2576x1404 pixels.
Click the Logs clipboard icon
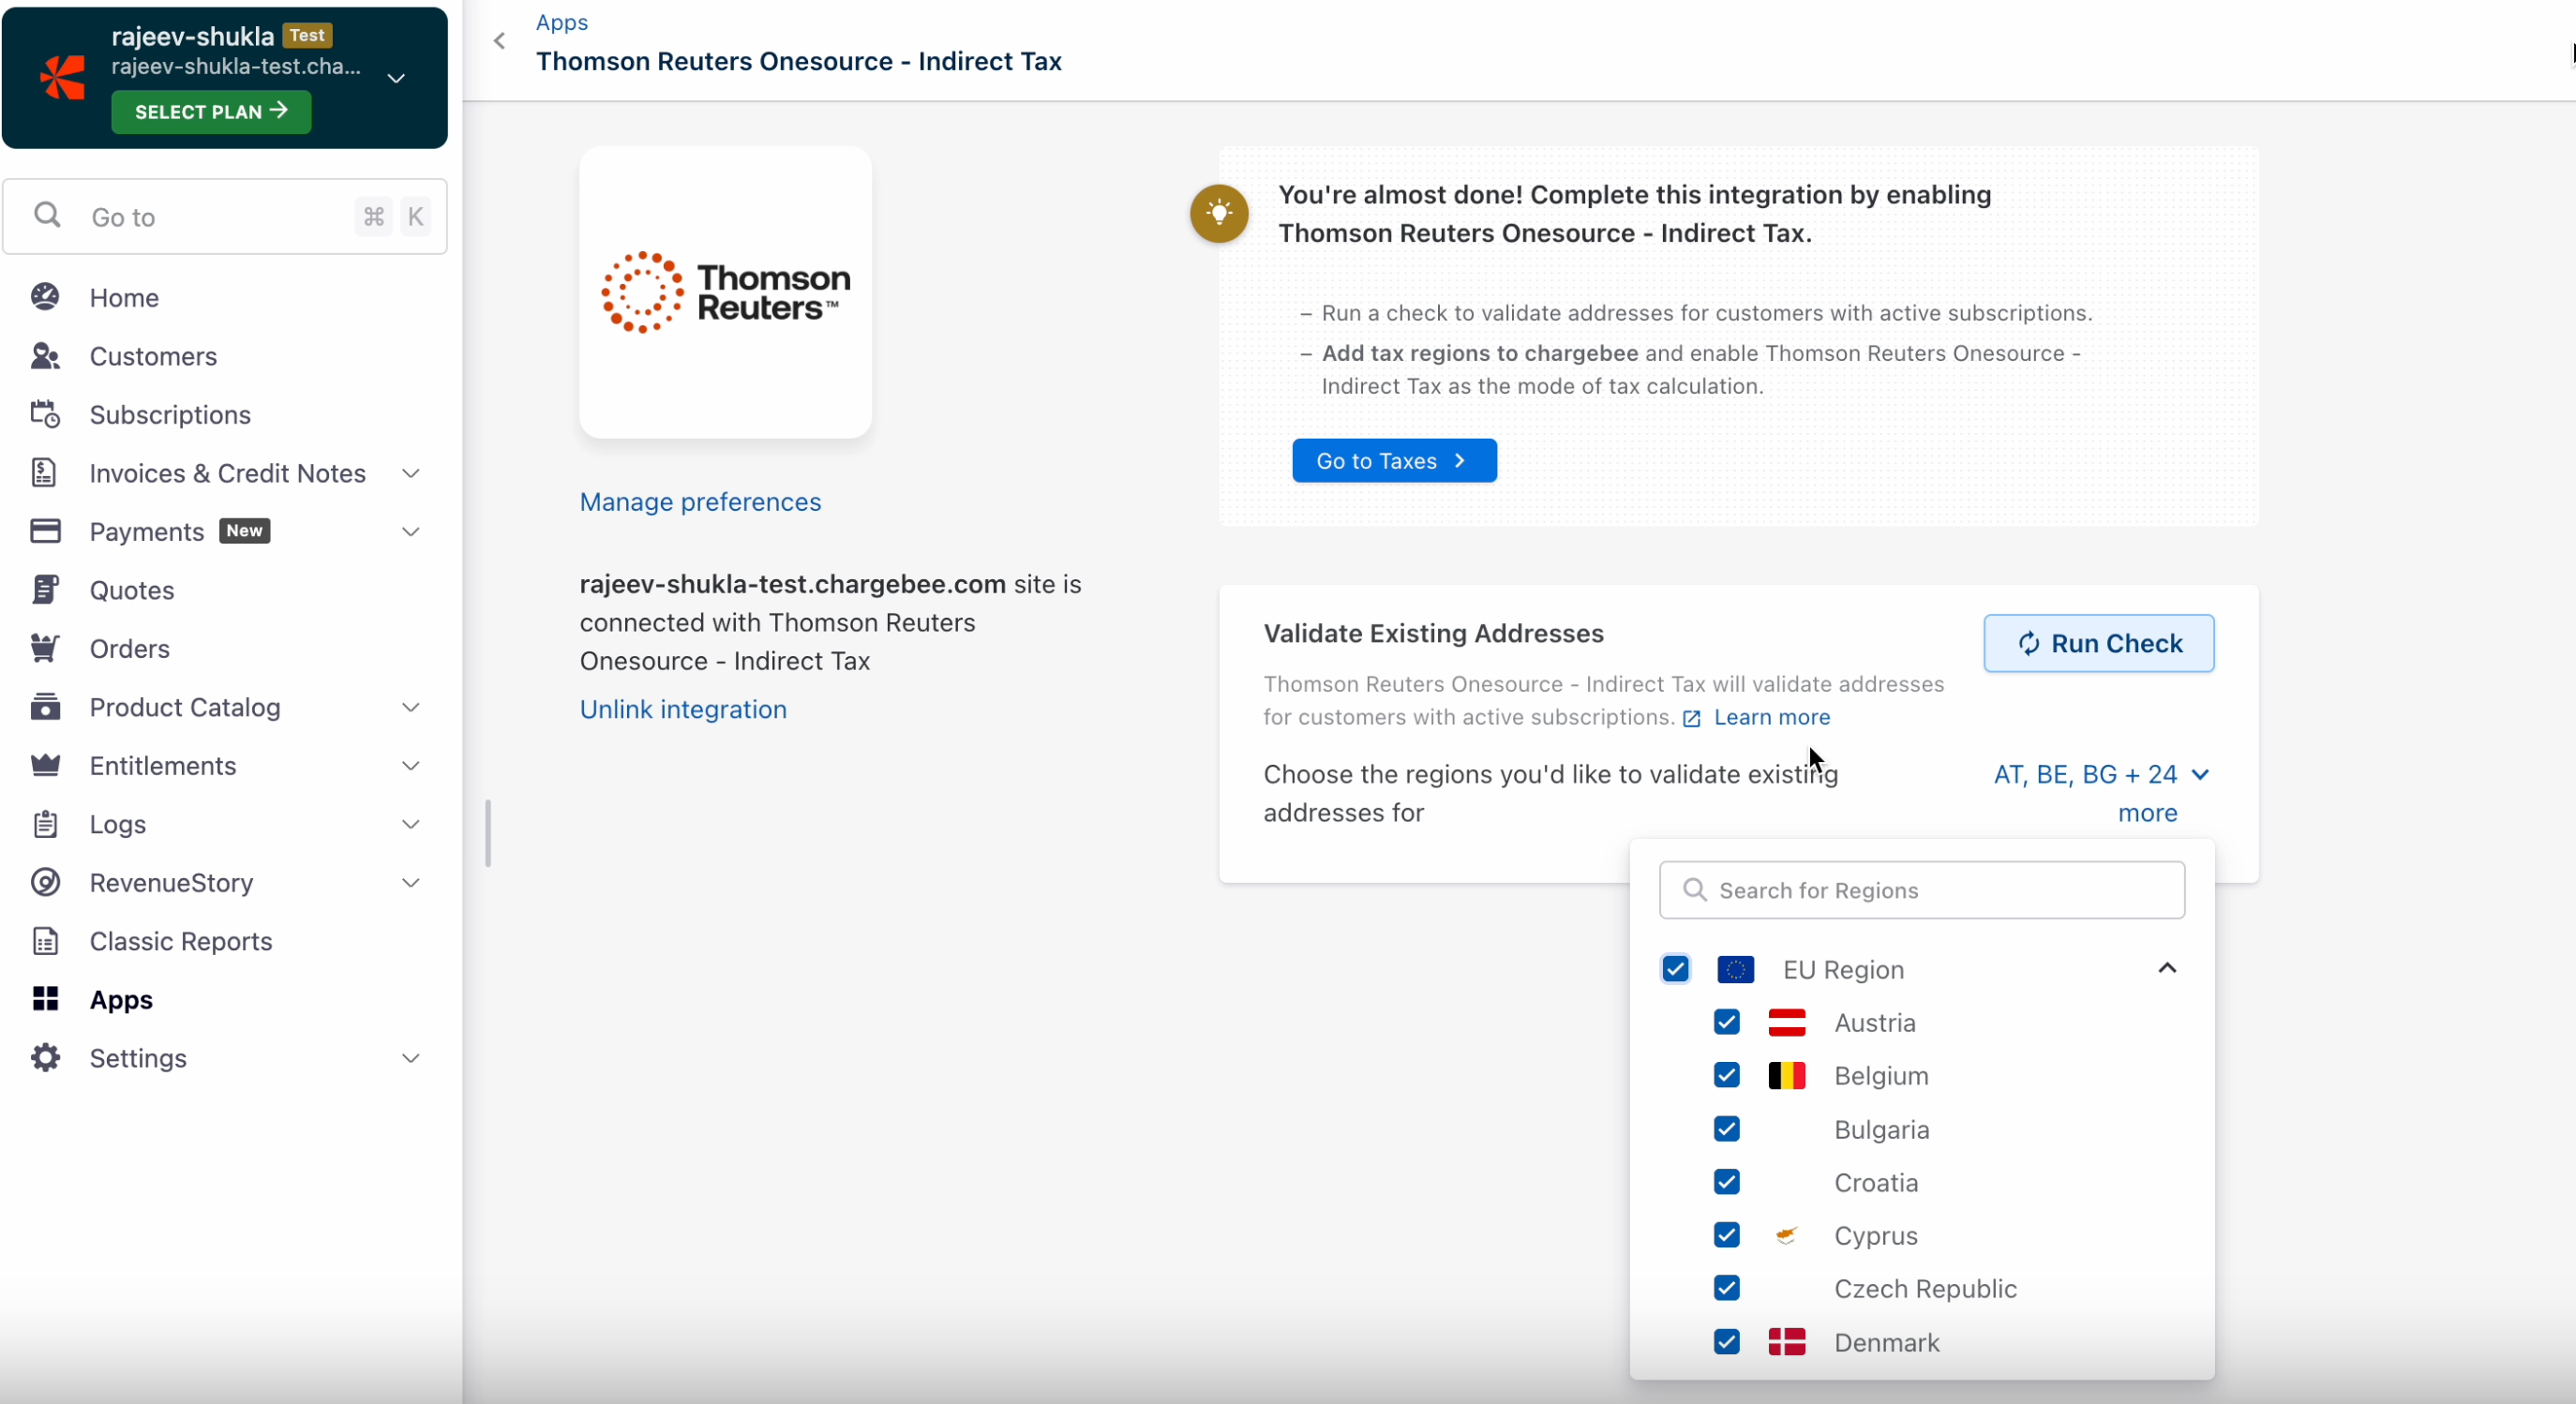(x=45, y=824)
